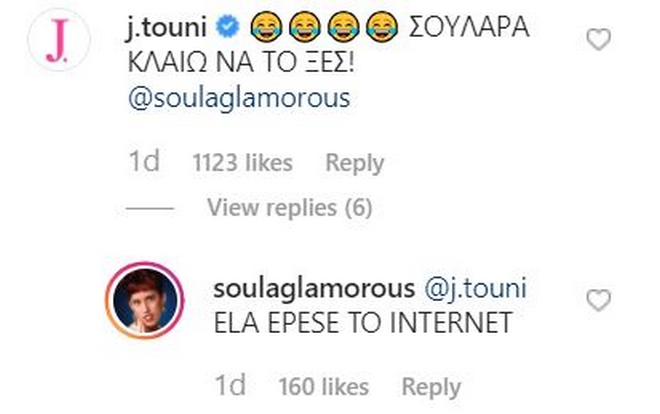Image resolution: width=660 pixels, height=414 pixels.
Task: View the 1123 likes list
Action: [242, 162]
